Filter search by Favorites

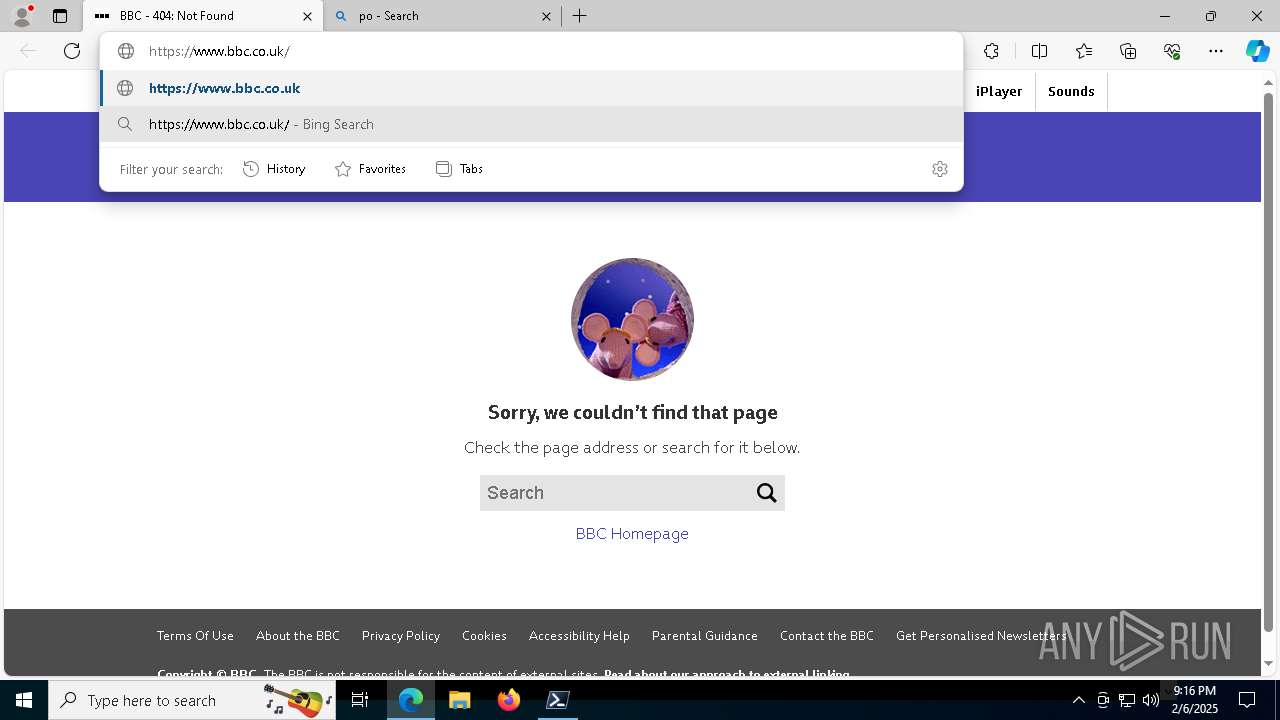[x=371, y=169]
